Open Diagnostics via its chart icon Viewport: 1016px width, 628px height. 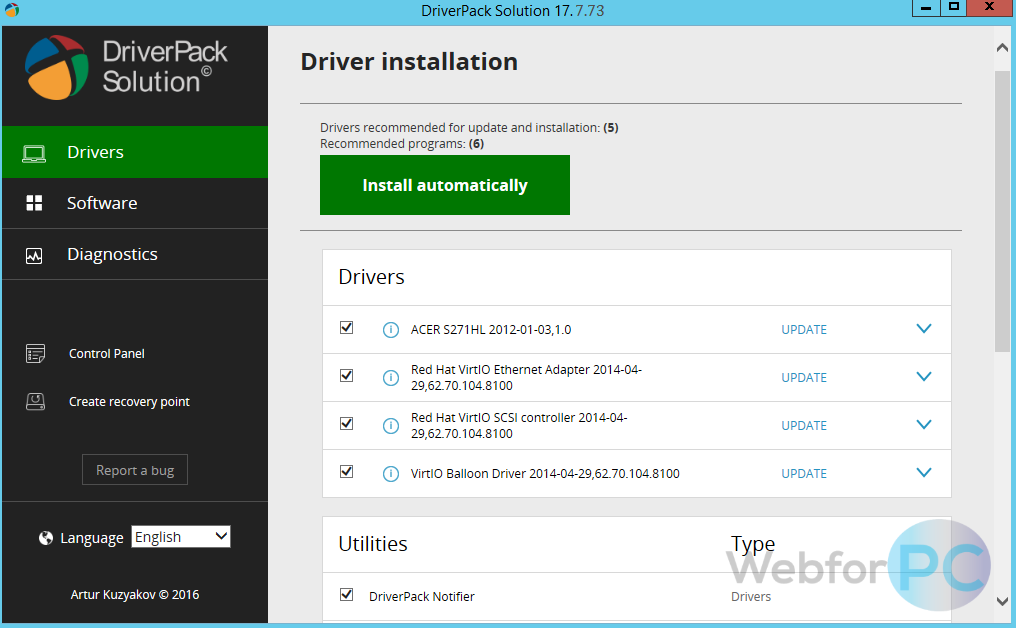pyautogui.click(x=35, y=254)
